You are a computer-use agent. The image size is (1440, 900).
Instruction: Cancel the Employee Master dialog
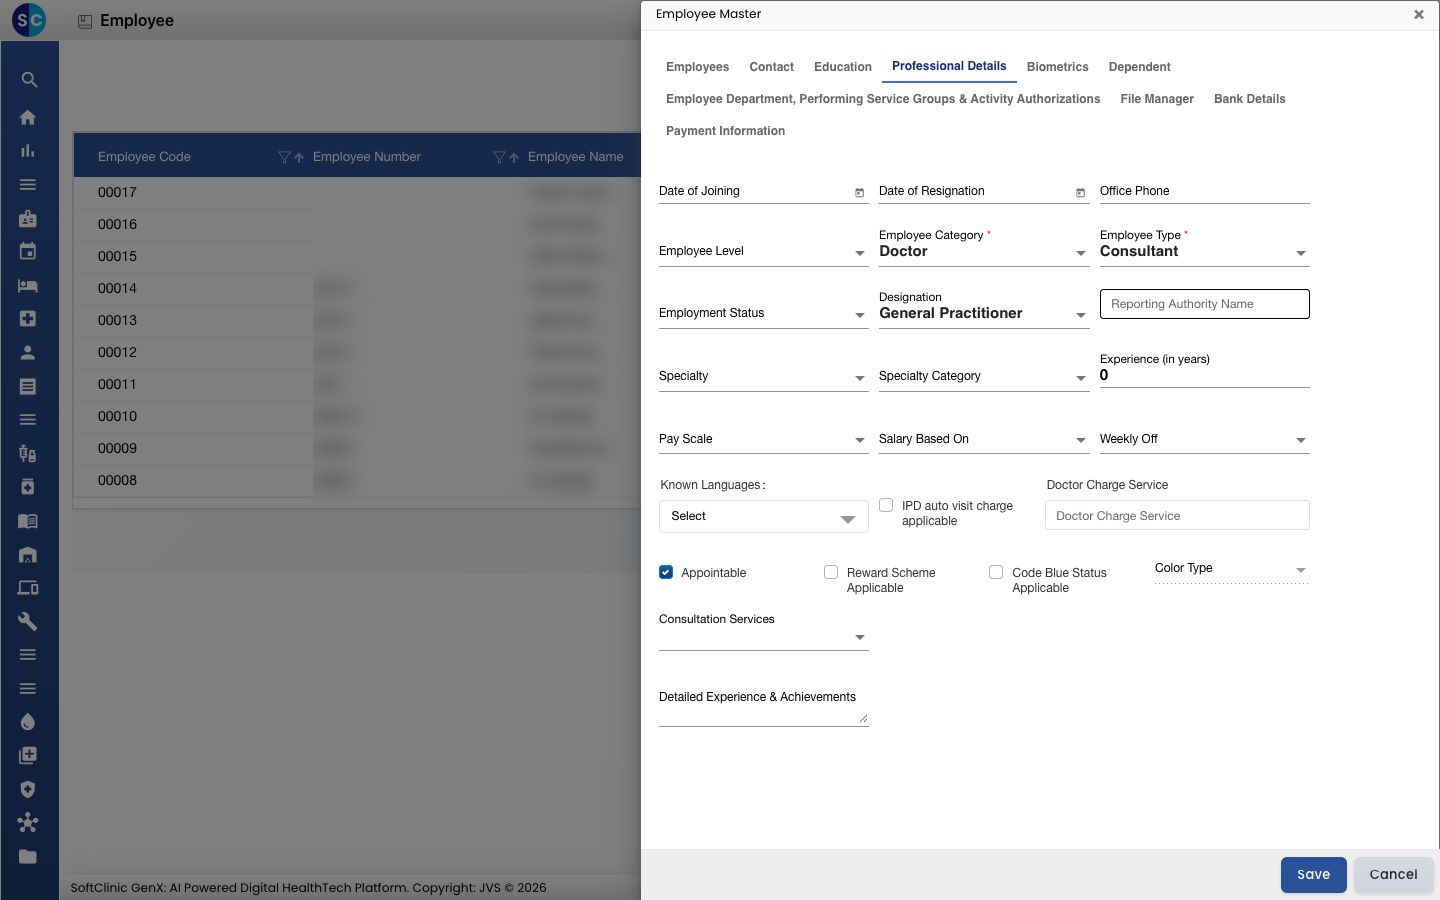pos(1394,875)
